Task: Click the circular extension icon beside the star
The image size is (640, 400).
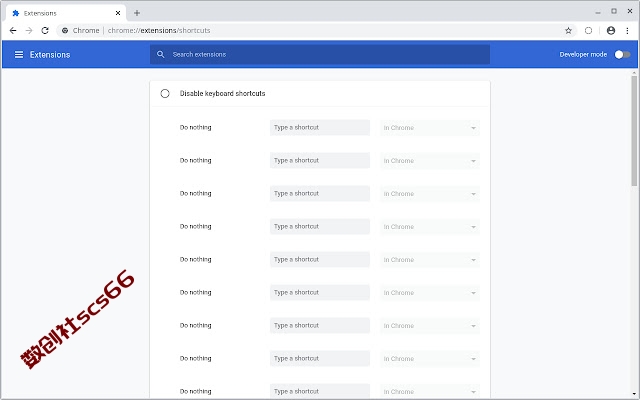Action: [588, 31]
